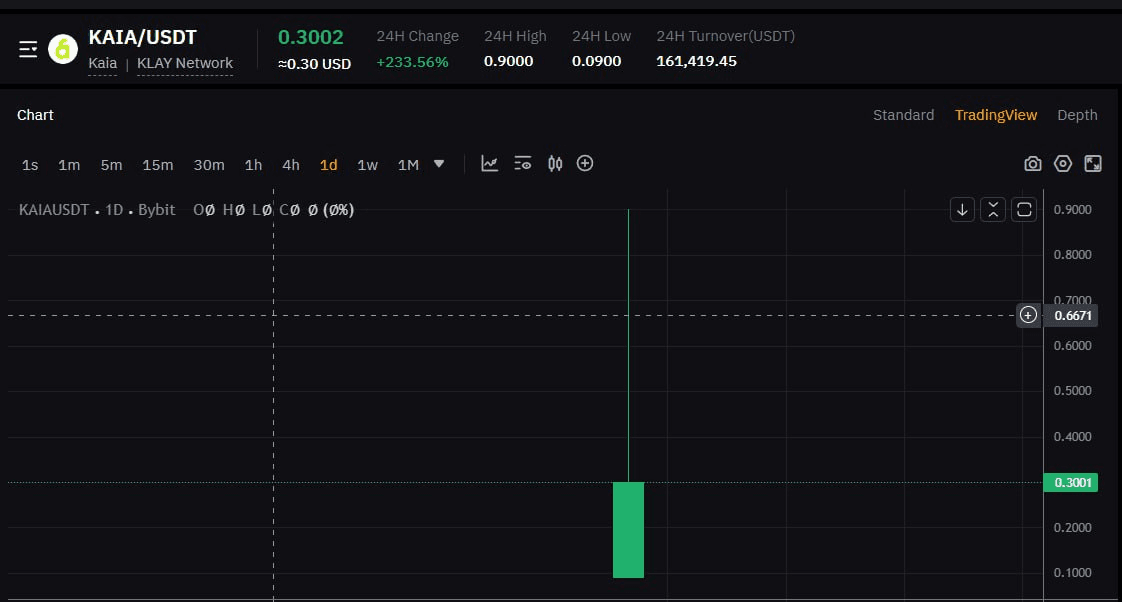The image size is (1122, 602).
Task: Click the current price 0.3002
Action: 311,37
